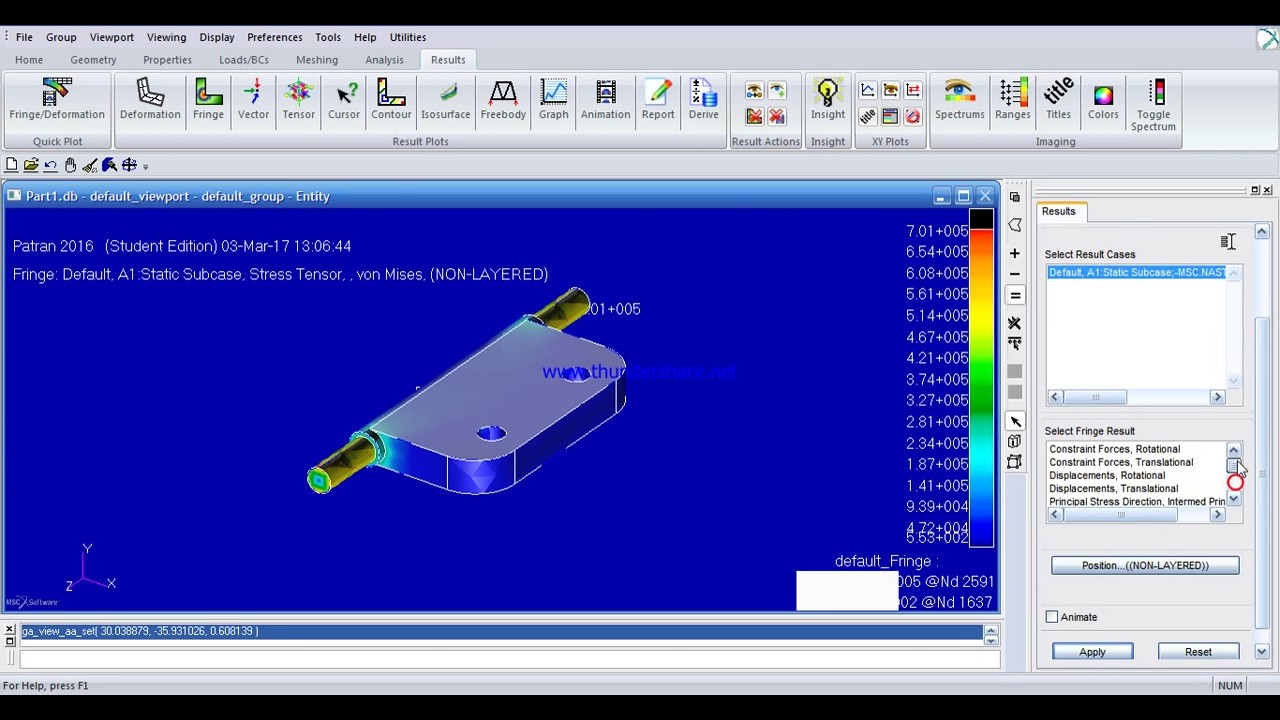Switch to the Analysis ribbon tab
1280x720 pixels.
[x=384, y=60]
